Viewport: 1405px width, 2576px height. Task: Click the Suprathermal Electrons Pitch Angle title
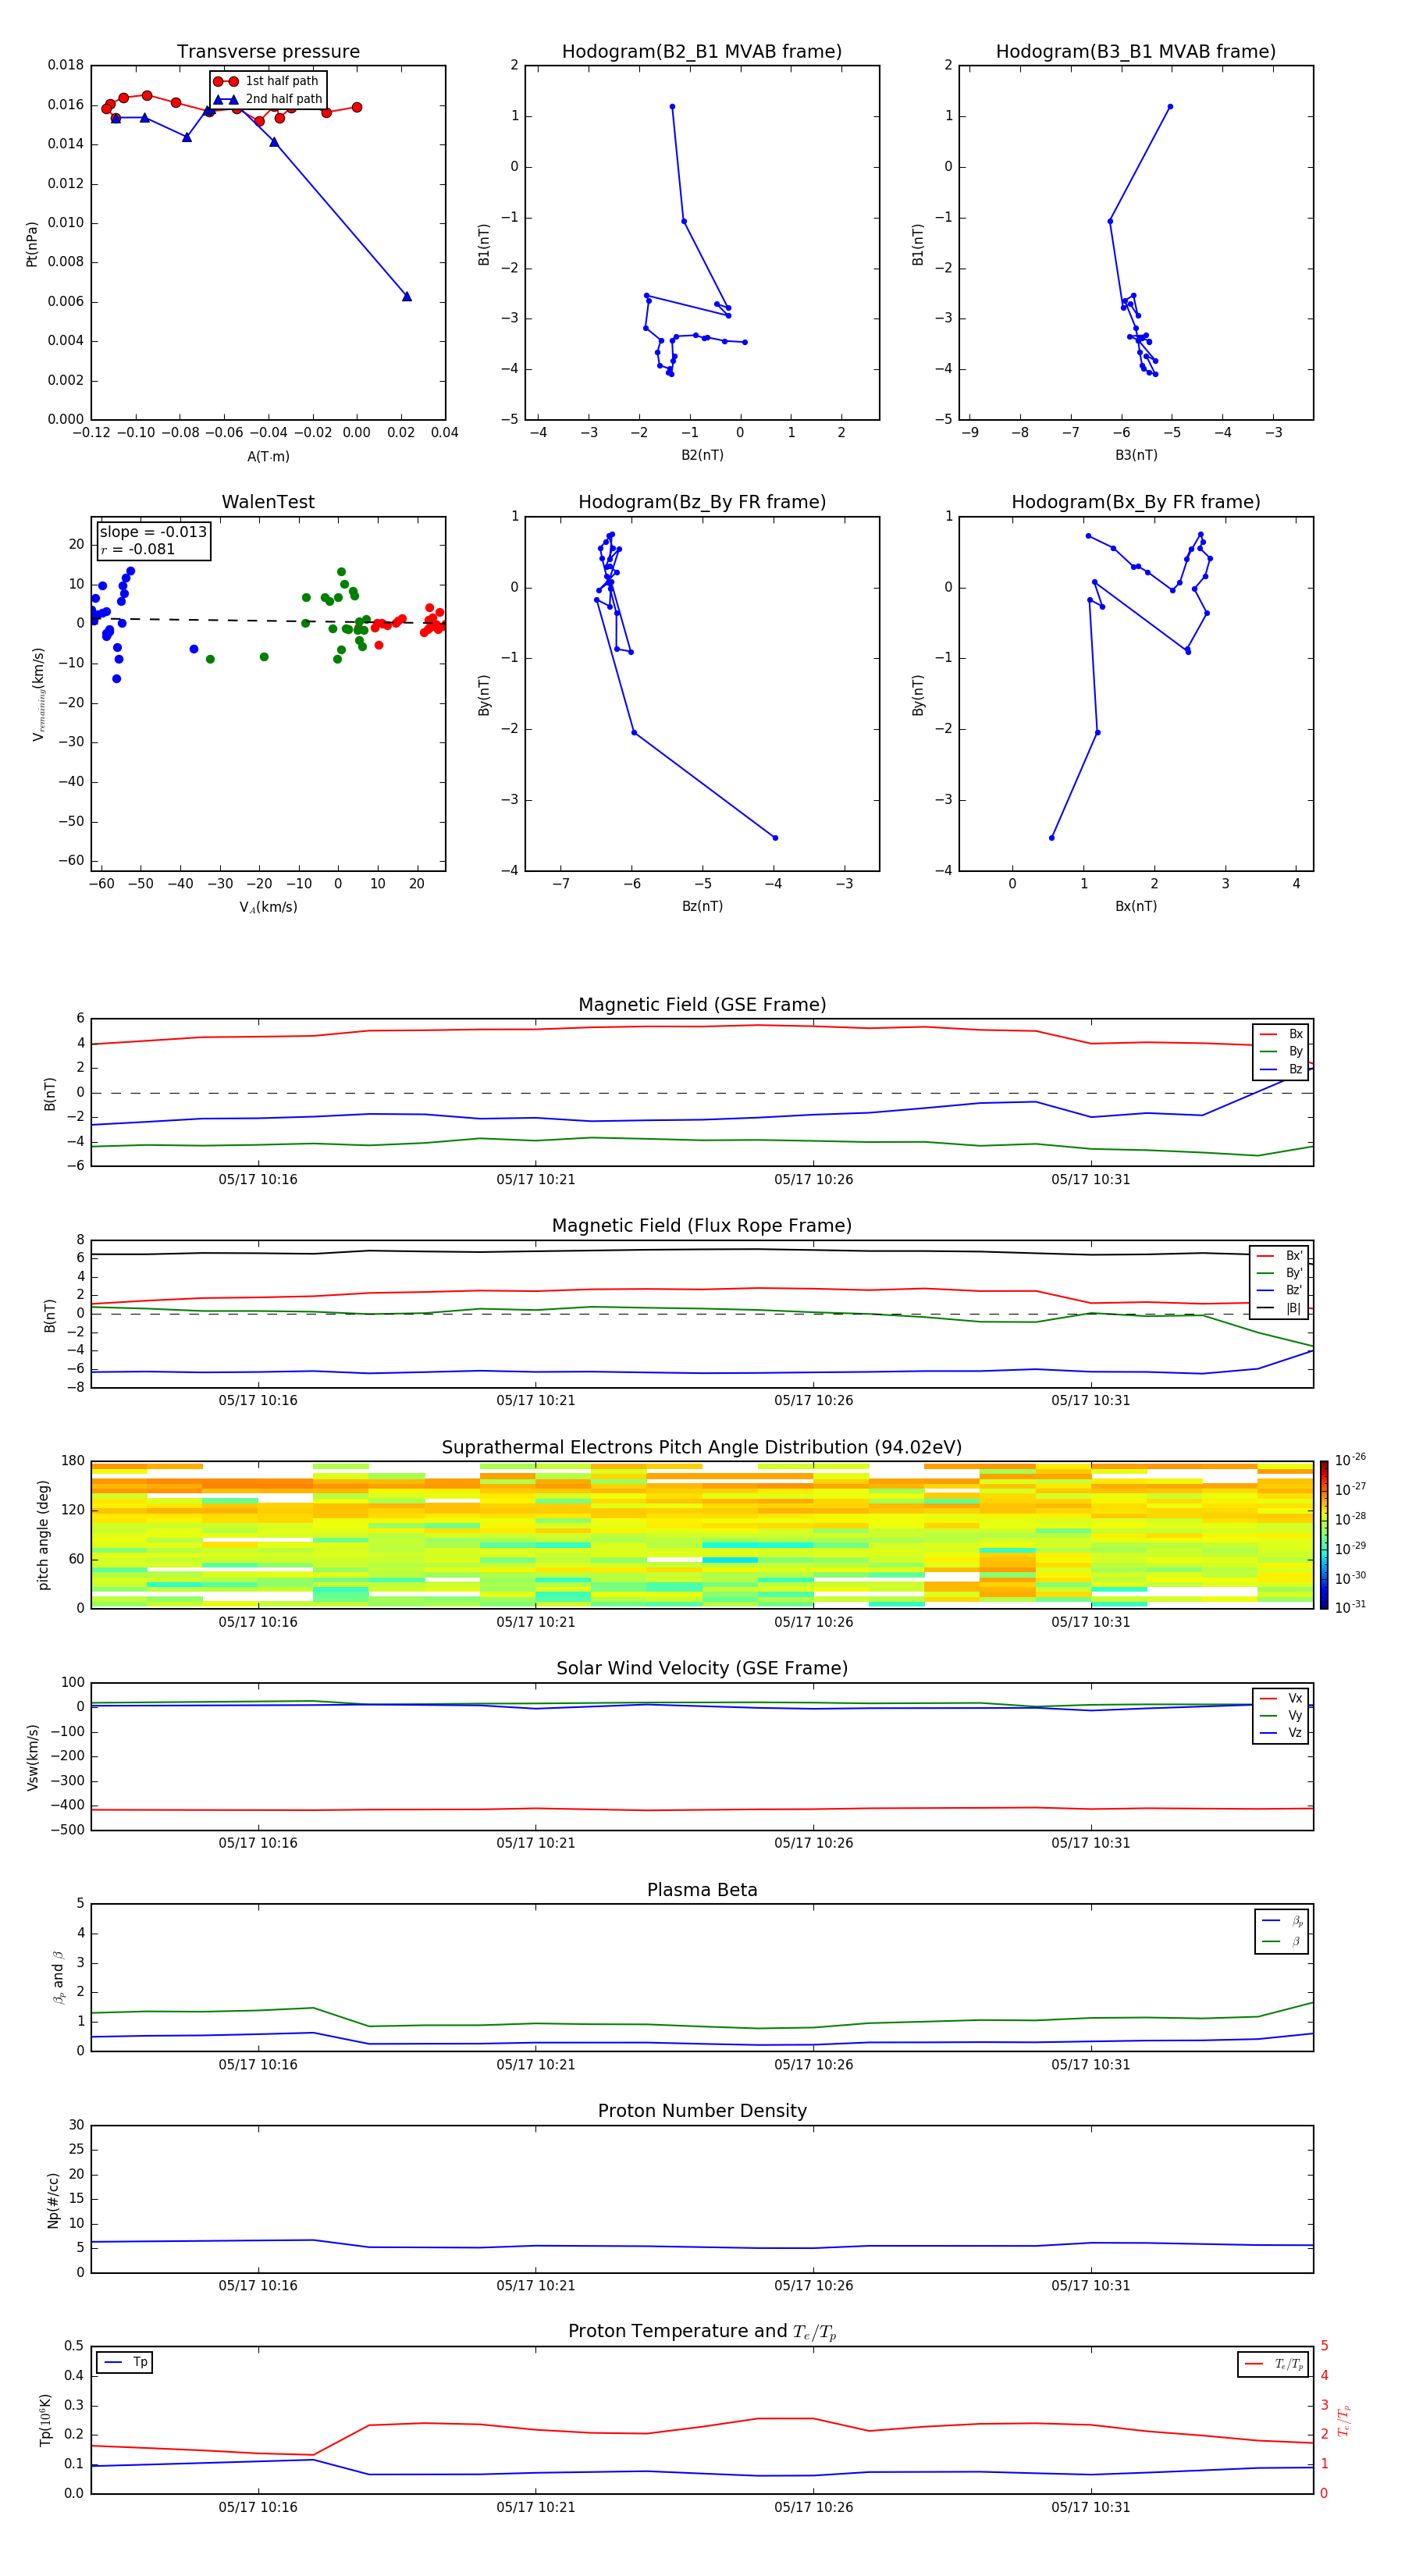click(702, 1448)
